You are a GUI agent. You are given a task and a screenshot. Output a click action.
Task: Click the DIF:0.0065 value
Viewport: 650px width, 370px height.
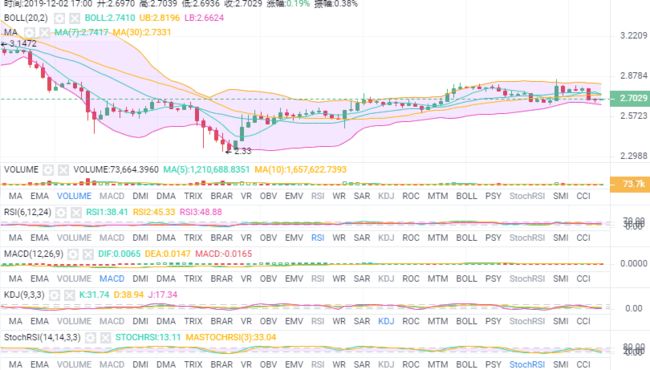point(119,254)
